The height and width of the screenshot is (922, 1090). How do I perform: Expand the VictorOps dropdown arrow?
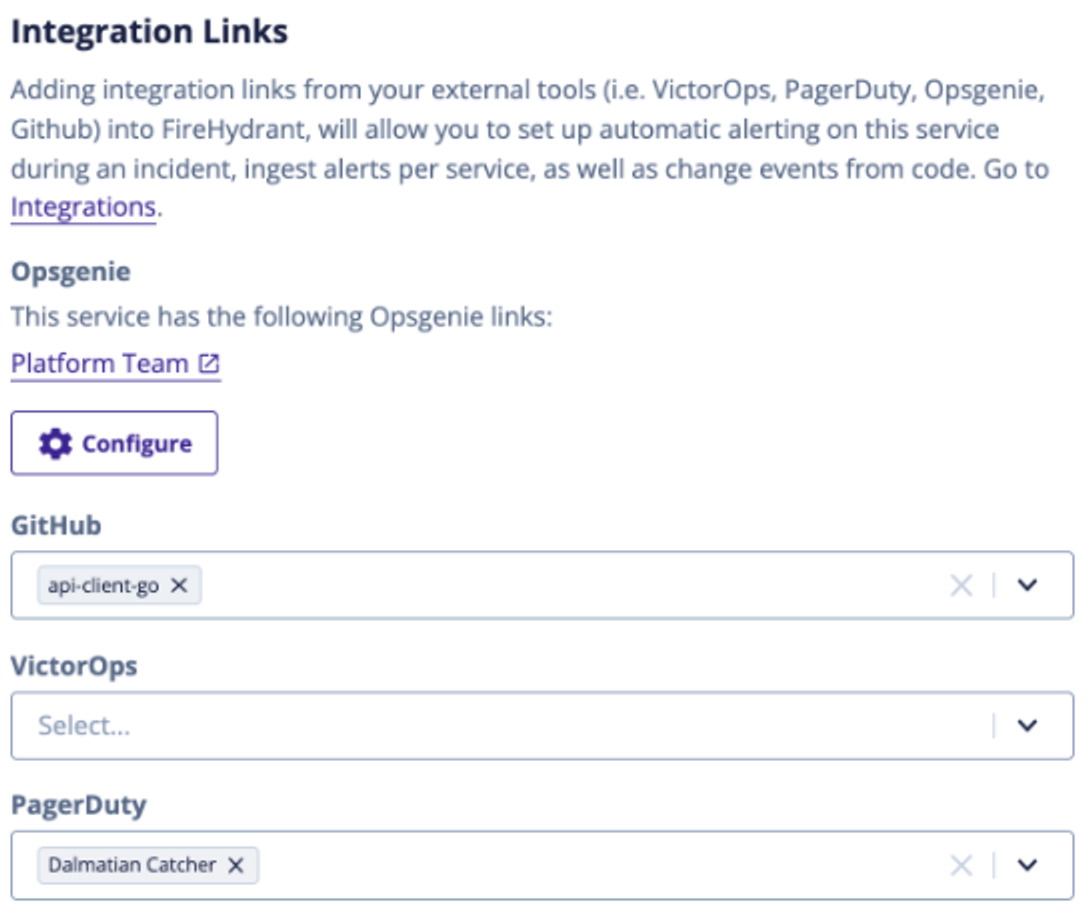pos(1027,726)
